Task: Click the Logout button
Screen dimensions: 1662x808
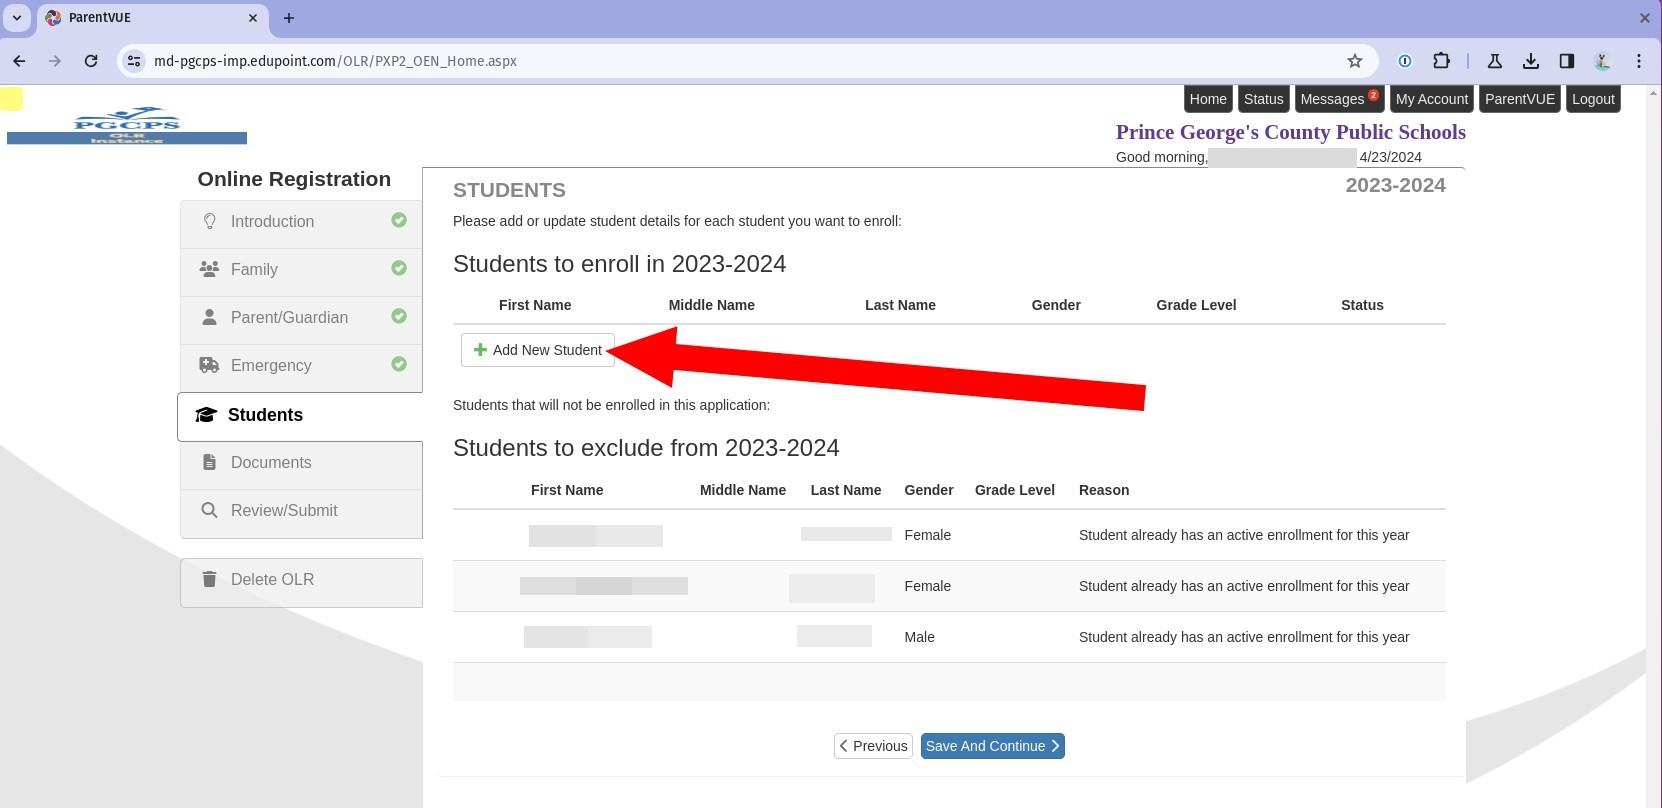Action: point(1592,99)
